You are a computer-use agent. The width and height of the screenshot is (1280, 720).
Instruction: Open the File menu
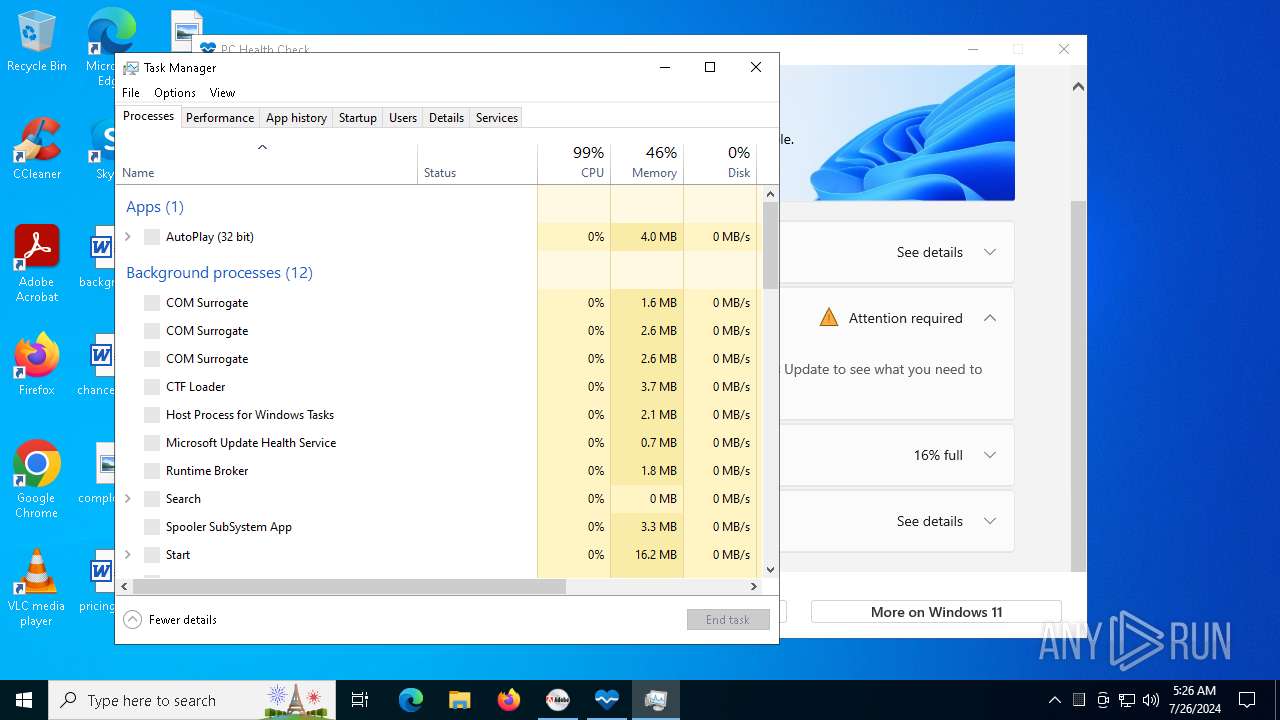(x=131, y=93)
